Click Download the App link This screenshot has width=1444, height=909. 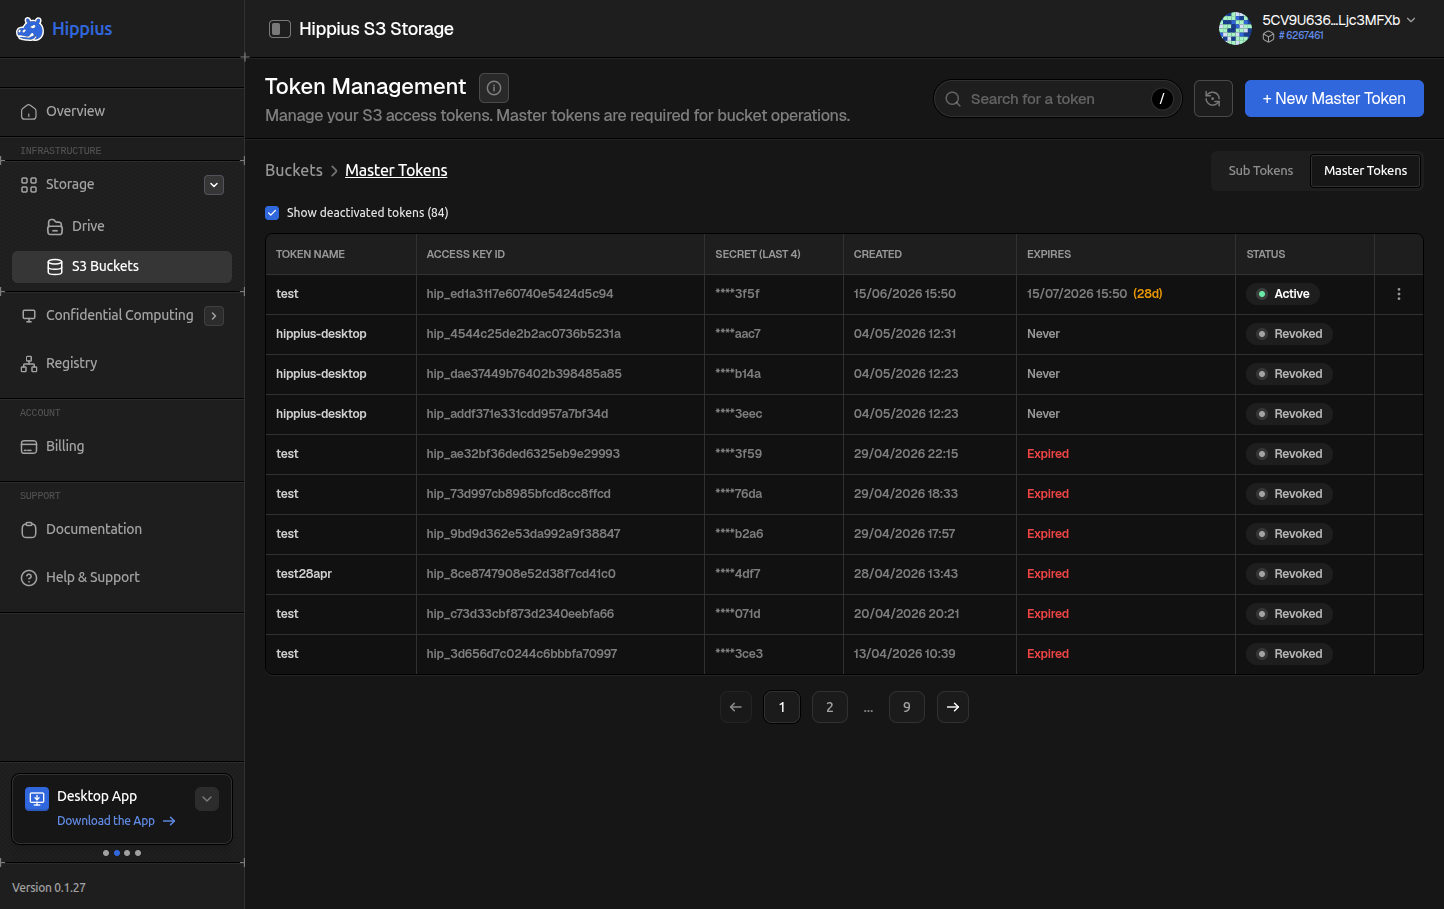116,821
